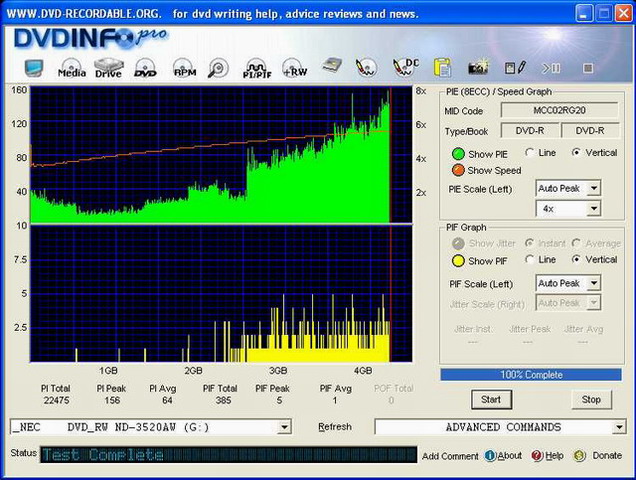This screenshot has width=636, height=480.
Task: Expand the PIE Scale Auto Peak dropdown
Action: [594, 188]
